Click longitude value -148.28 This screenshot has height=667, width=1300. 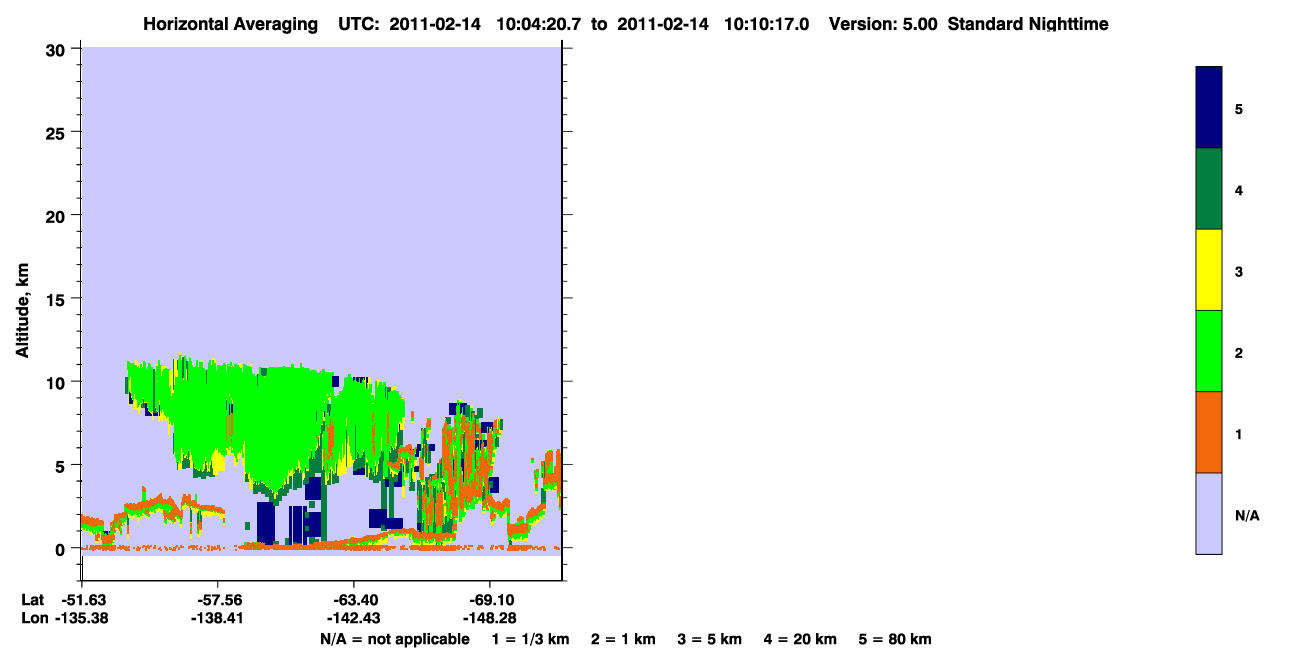[x=489, y=619]
